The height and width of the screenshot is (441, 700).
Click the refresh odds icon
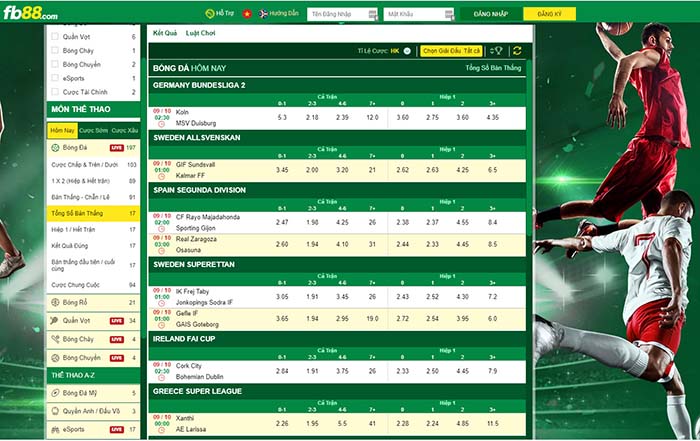[517, 50]
